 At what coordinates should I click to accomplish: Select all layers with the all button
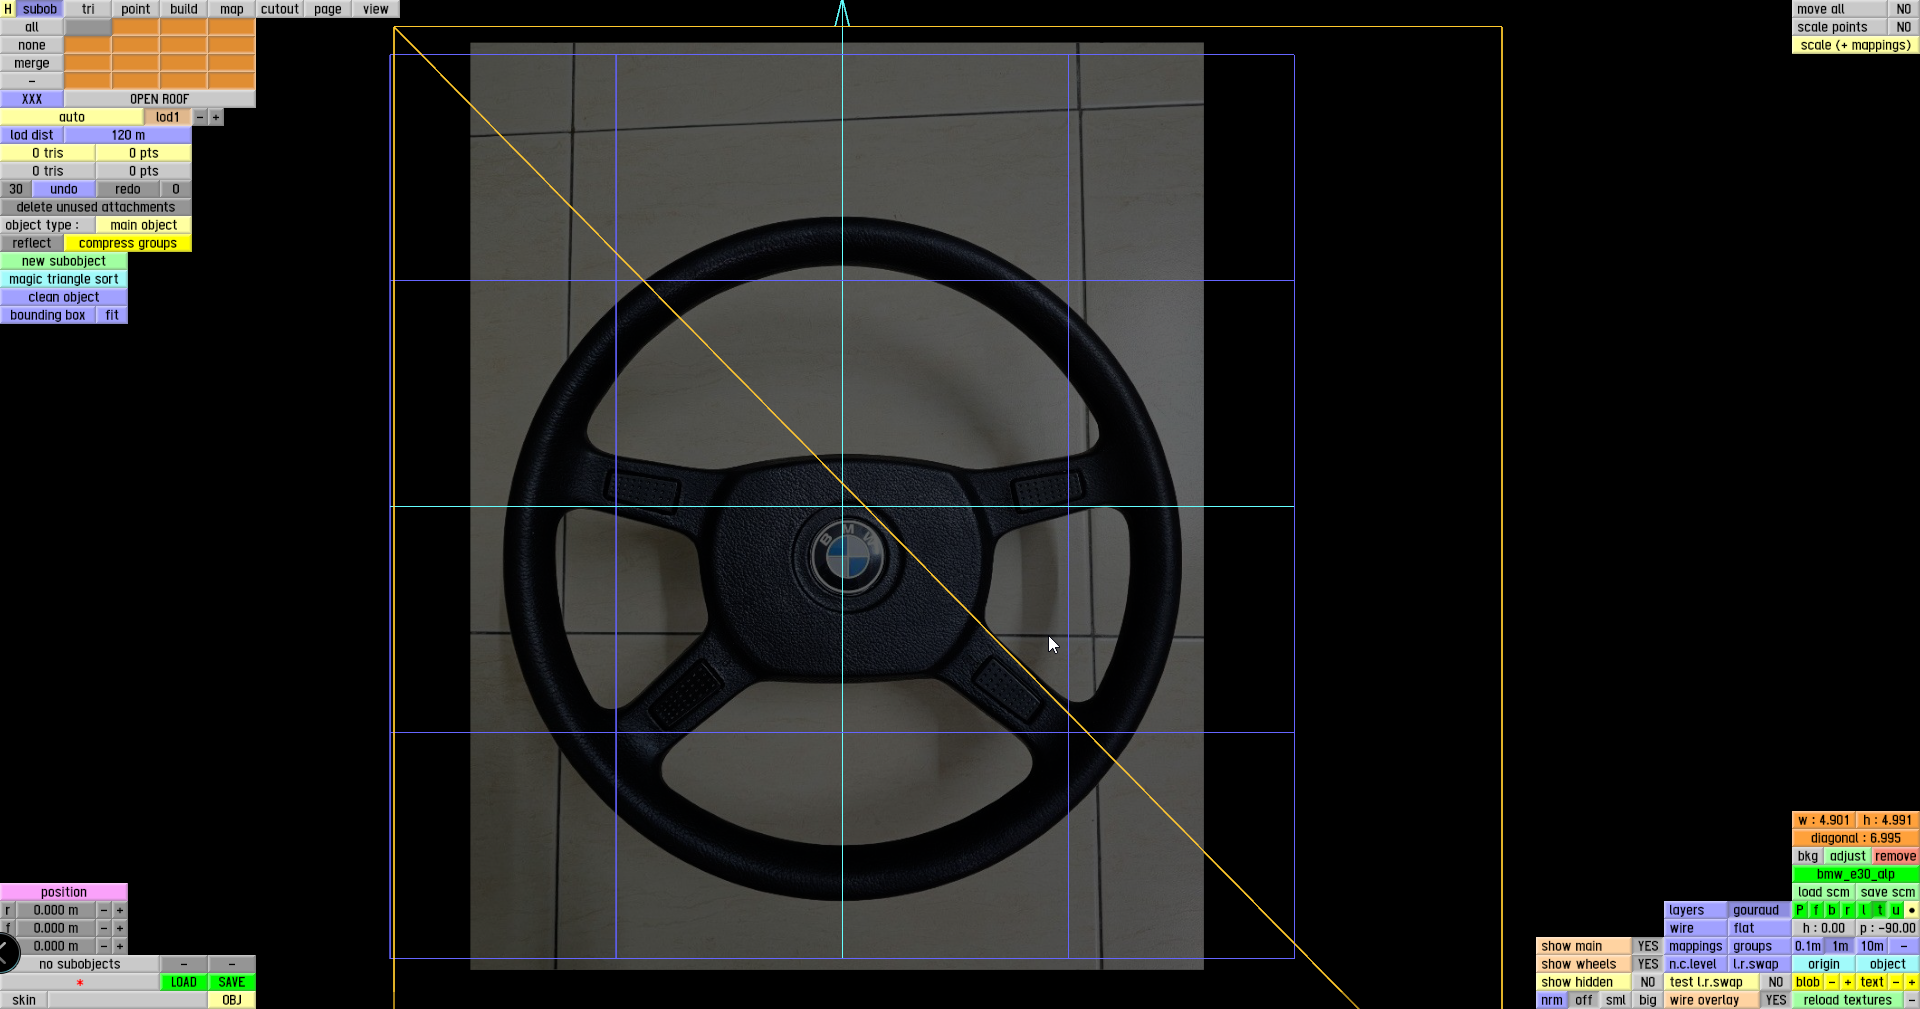tap(32, 27)
